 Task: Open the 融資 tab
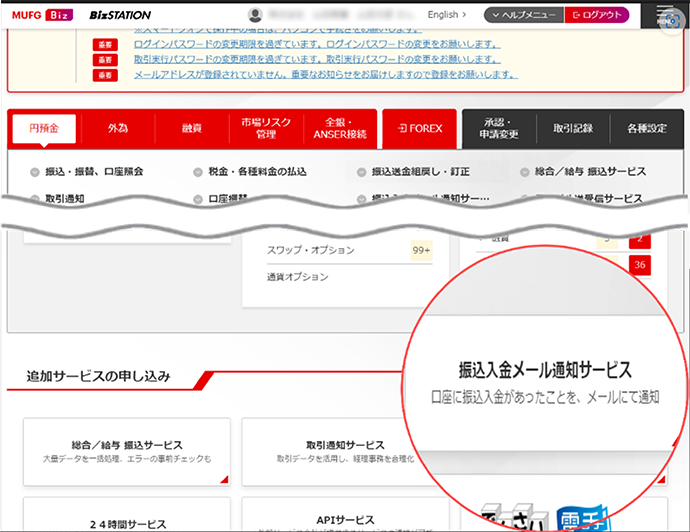[x=191, y=128]
